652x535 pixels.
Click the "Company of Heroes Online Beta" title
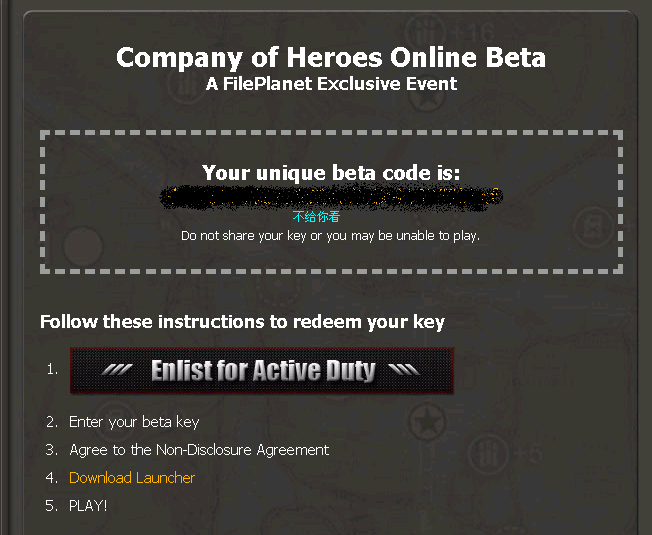331,57
